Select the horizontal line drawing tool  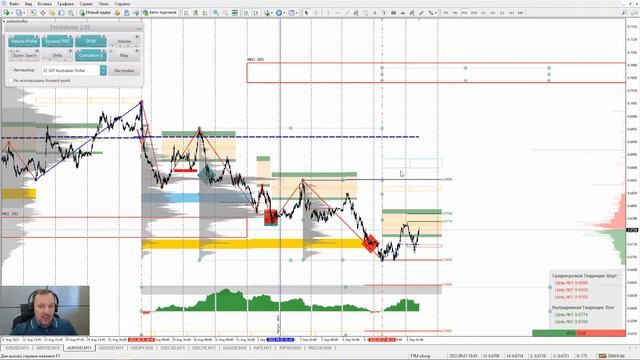pos(338,13)
